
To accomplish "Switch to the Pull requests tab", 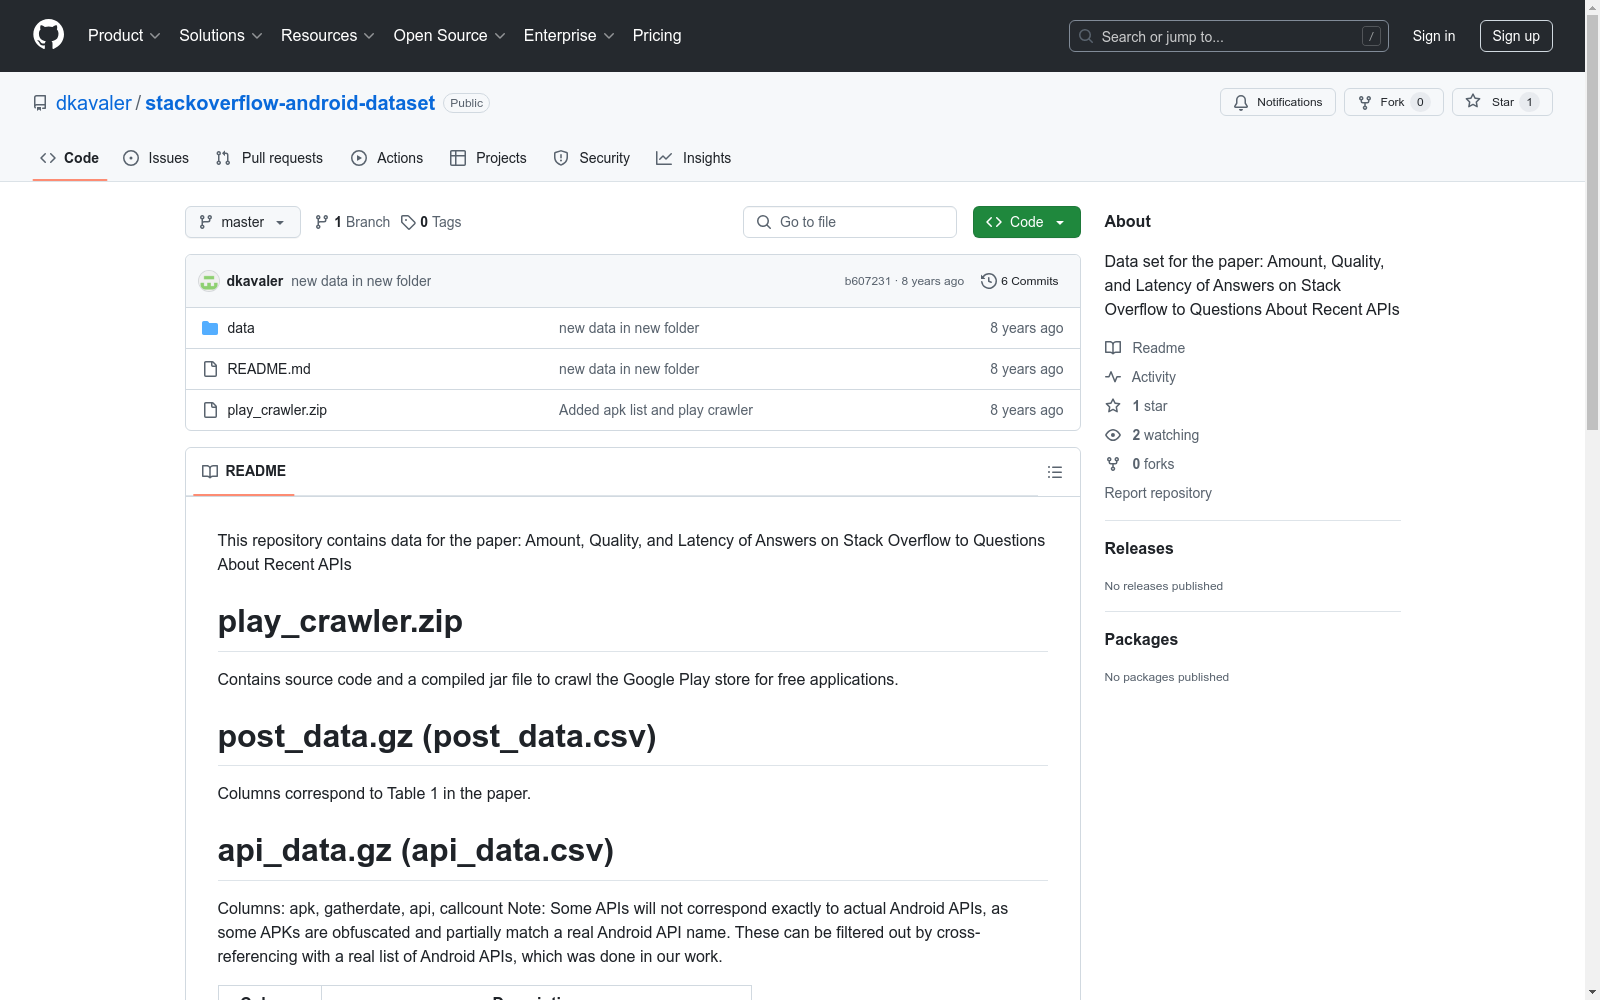I will click(x=269, y=158).
